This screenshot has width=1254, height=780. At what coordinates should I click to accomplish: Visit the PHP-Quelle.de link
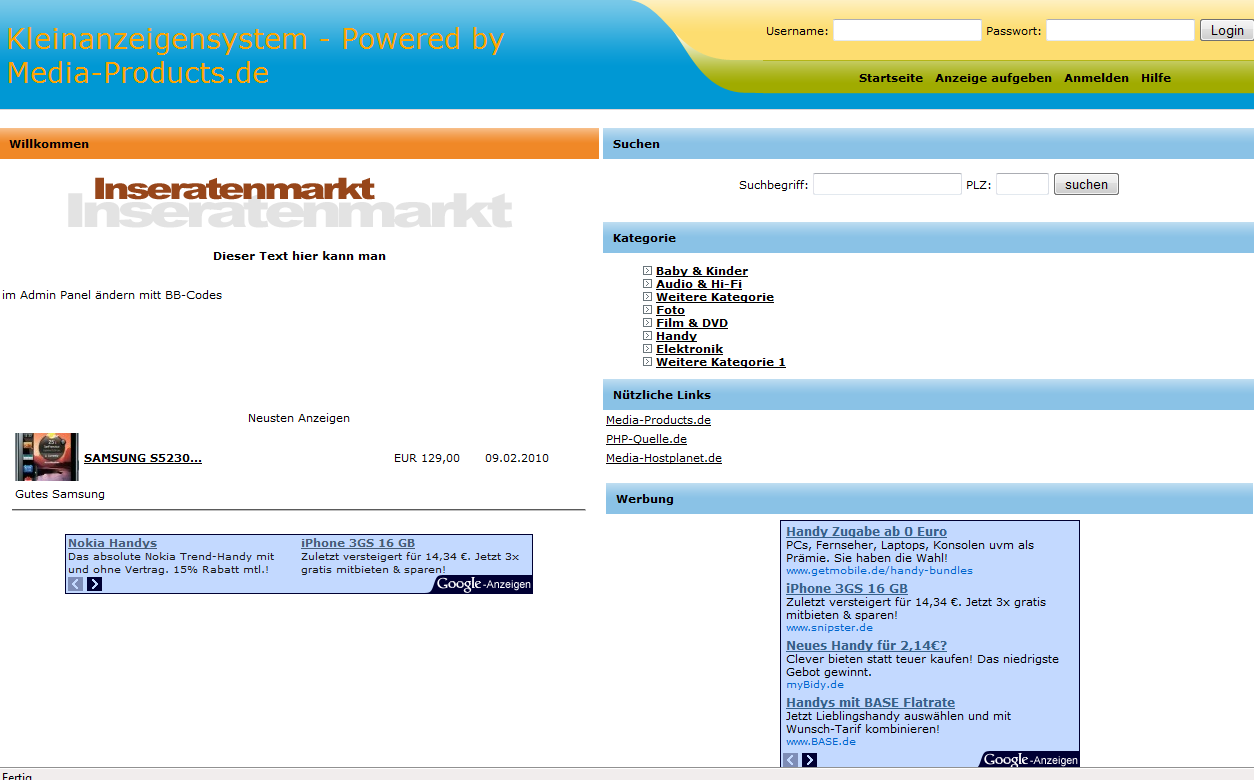646,439
